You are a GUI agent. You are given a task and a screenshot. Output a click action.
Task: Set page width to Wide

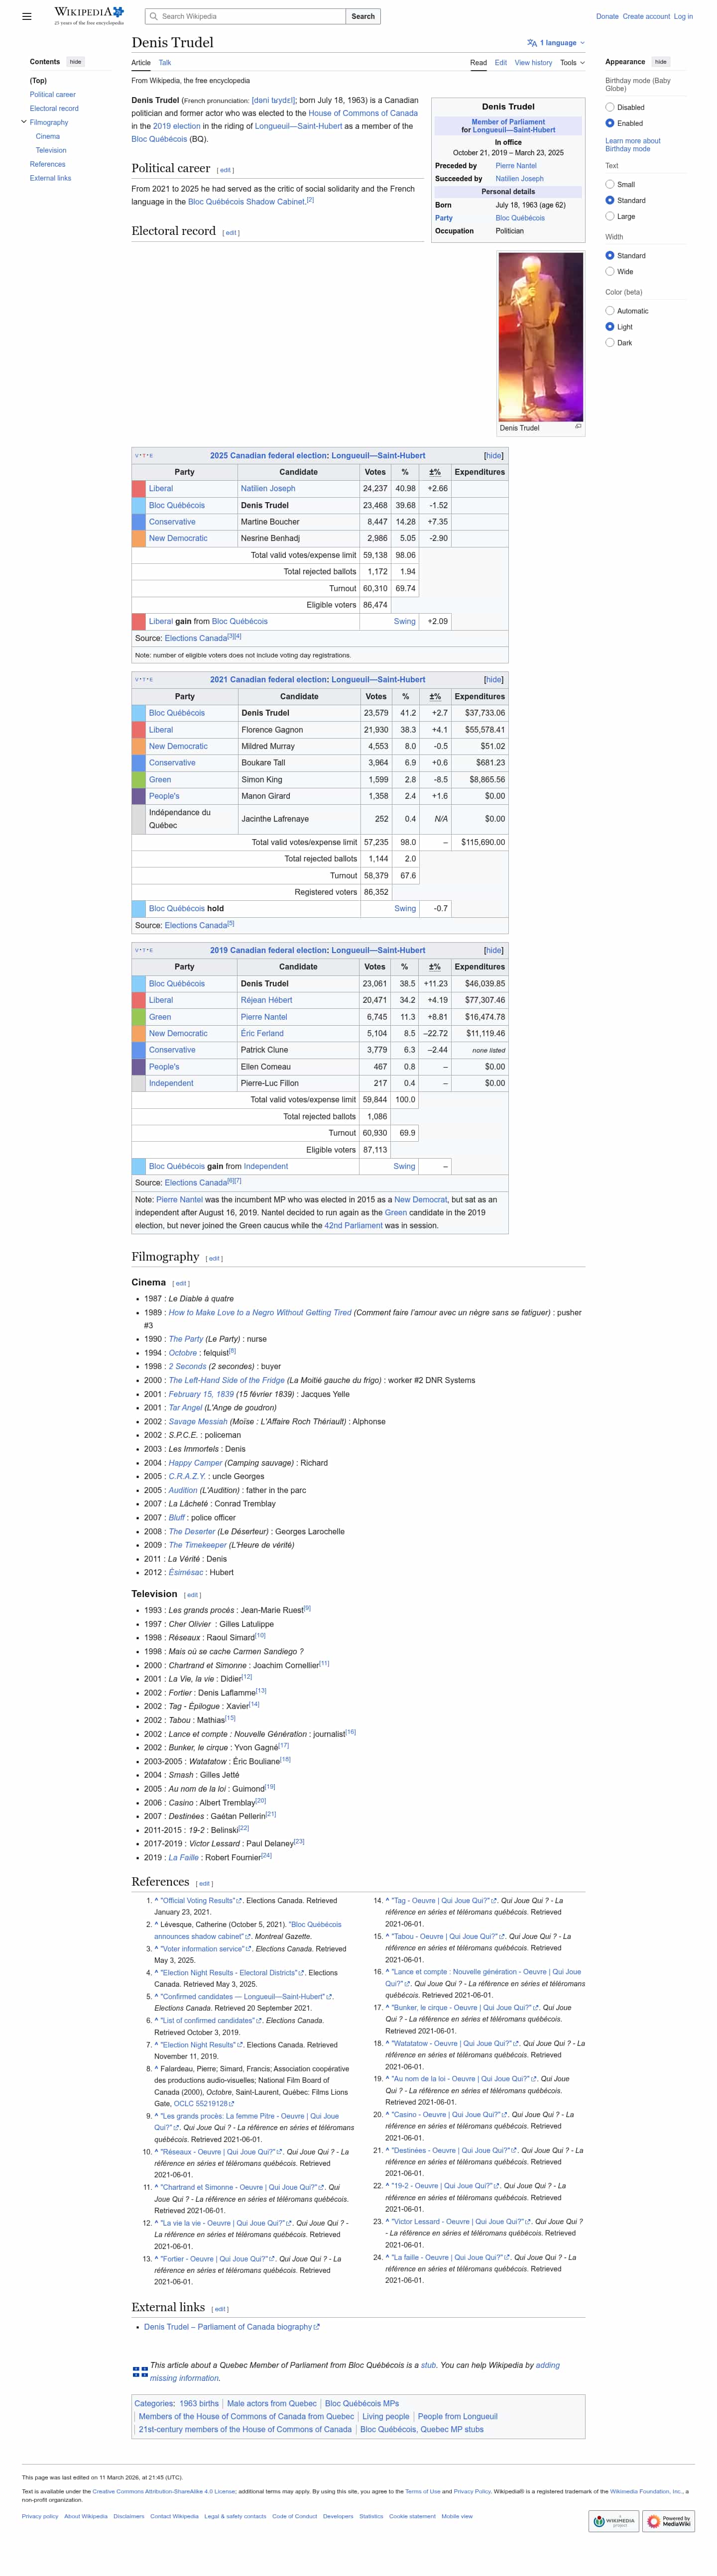610,271
